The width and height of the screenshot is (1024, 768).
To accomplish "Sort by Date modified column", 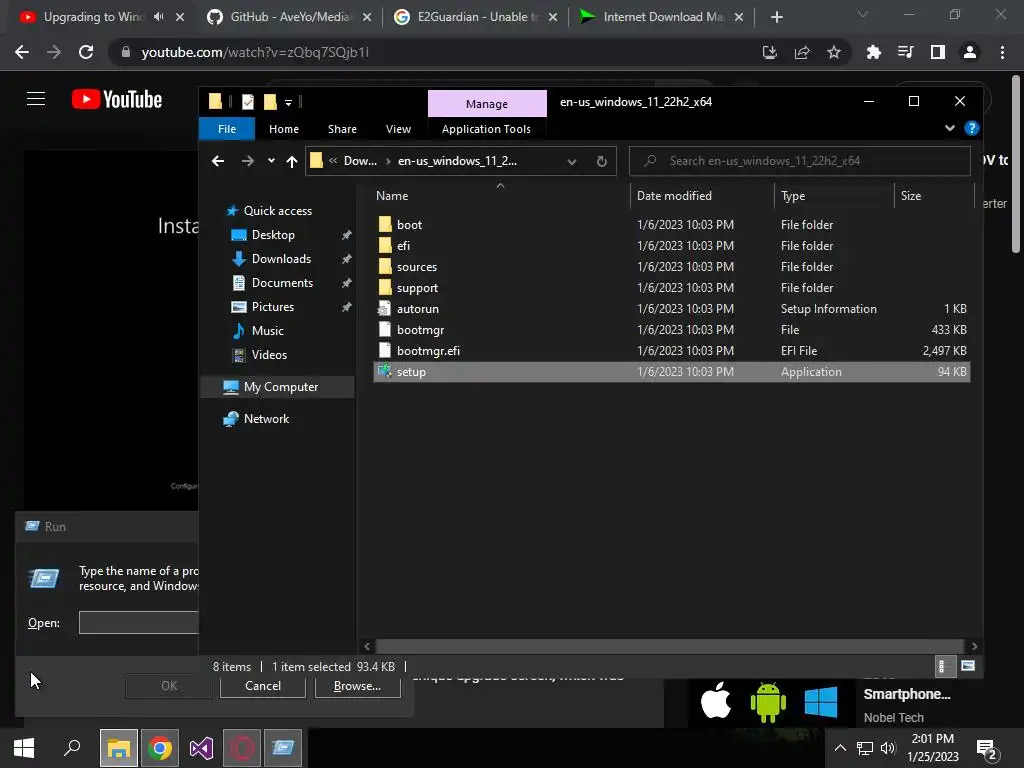I will [703, 195].
